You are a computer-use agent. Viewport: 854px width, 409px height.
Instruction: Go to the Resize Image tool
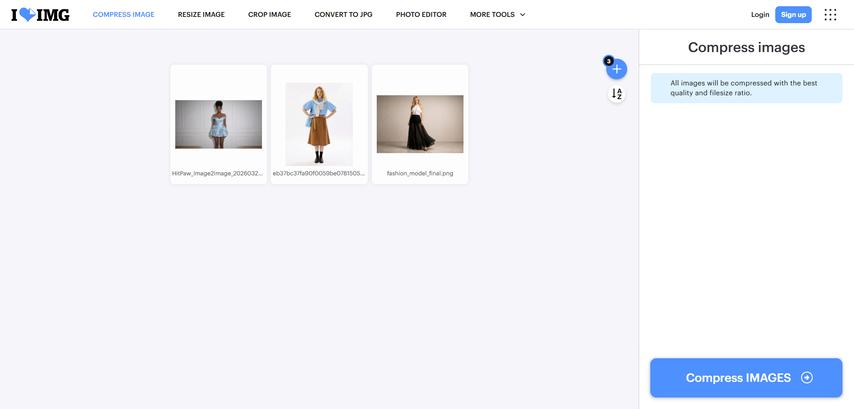[201, 15]
